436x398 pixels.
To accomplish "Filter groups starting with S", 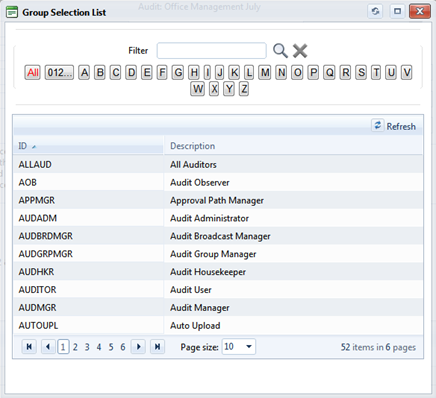I will coord(361,72).
